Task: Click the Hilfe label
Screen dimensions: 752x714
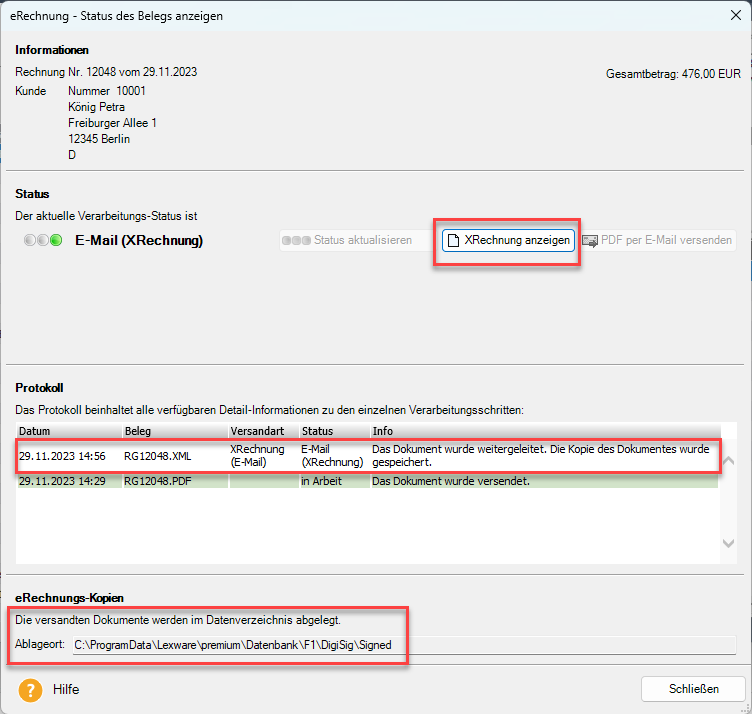Action: click(x=66, y=690)
